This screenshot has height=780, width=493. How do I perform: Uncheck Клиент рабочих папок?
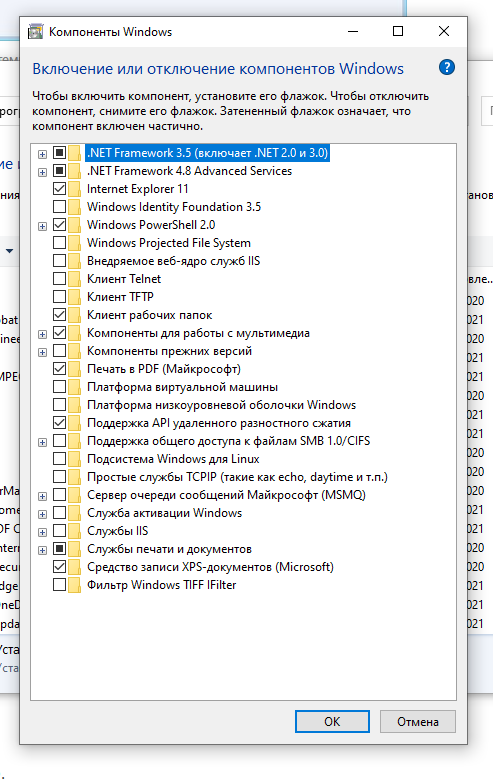[59, 315]
